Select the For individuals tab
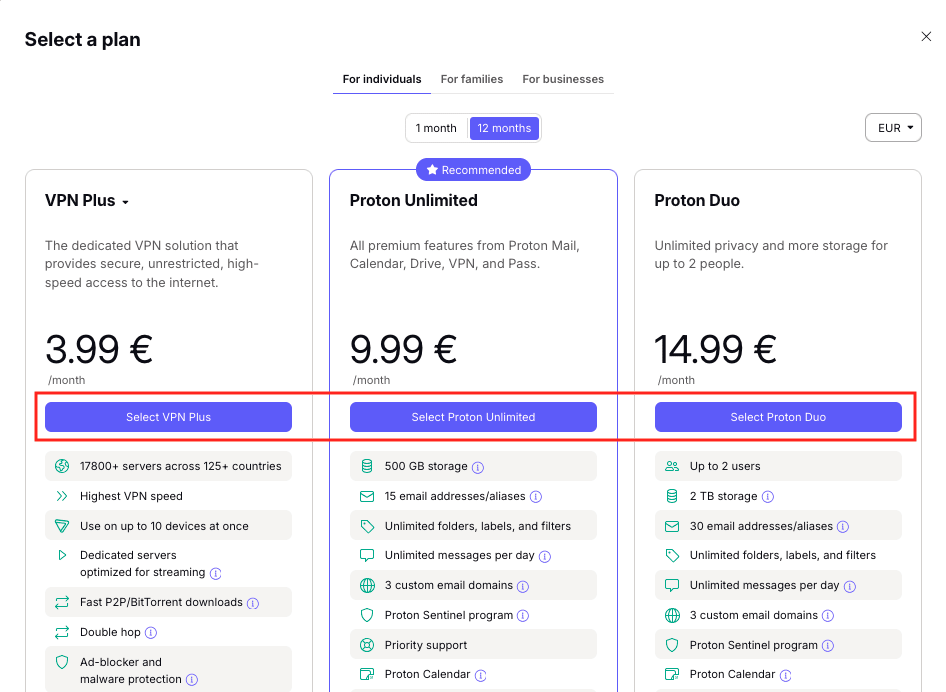This screenshot has width=946, height=692. [x=382, y=79]
